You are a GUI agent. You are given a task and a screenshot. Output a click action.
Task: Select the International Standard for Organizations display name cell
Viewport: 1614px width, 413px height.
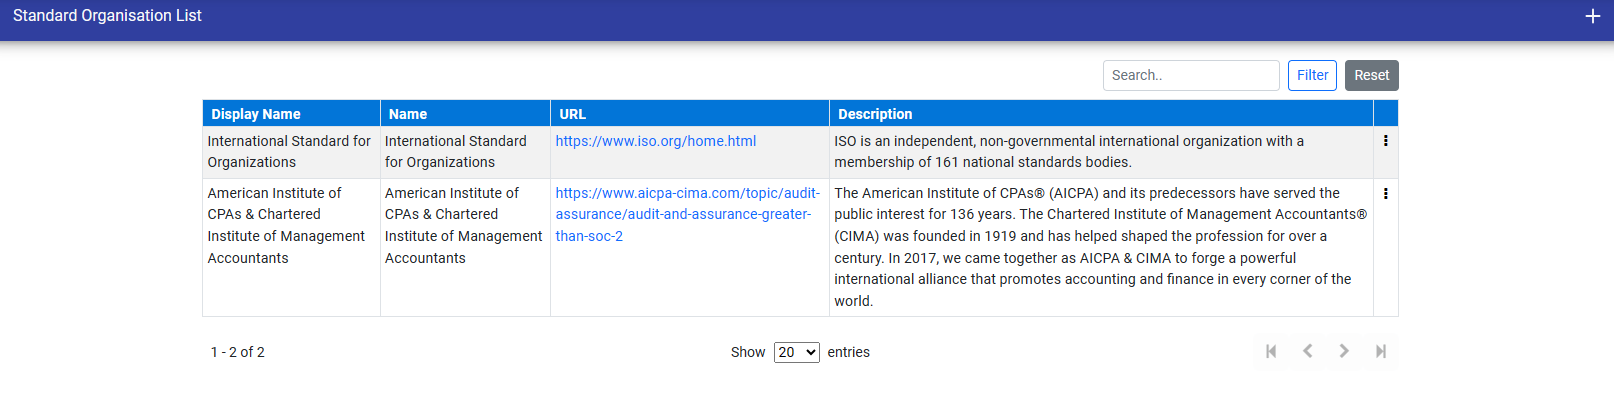pos(289,151)
